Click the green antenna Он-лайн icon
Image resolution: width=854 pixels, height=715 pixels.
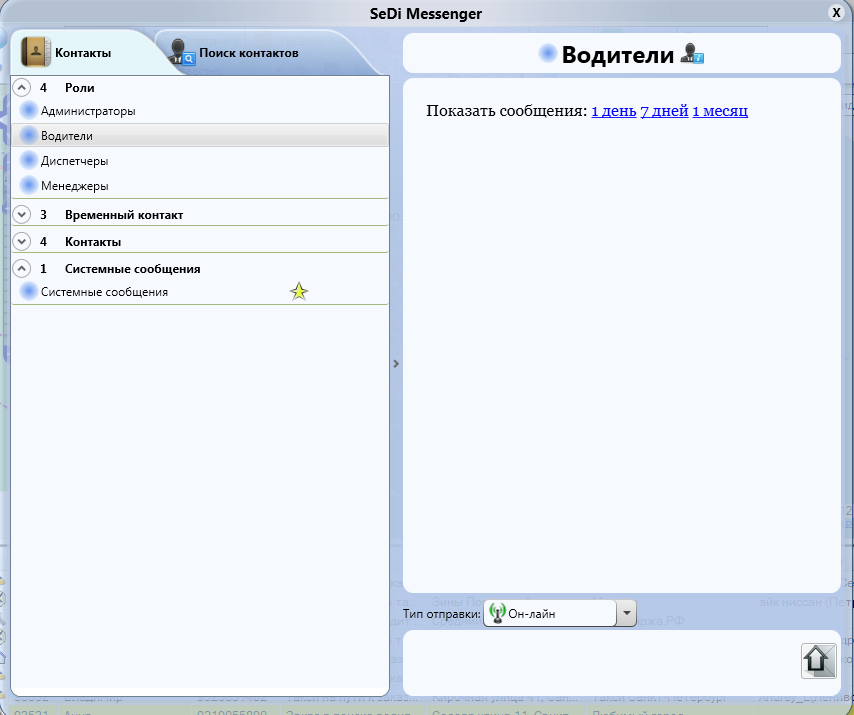pyautogui.click(x=497, y=613)
